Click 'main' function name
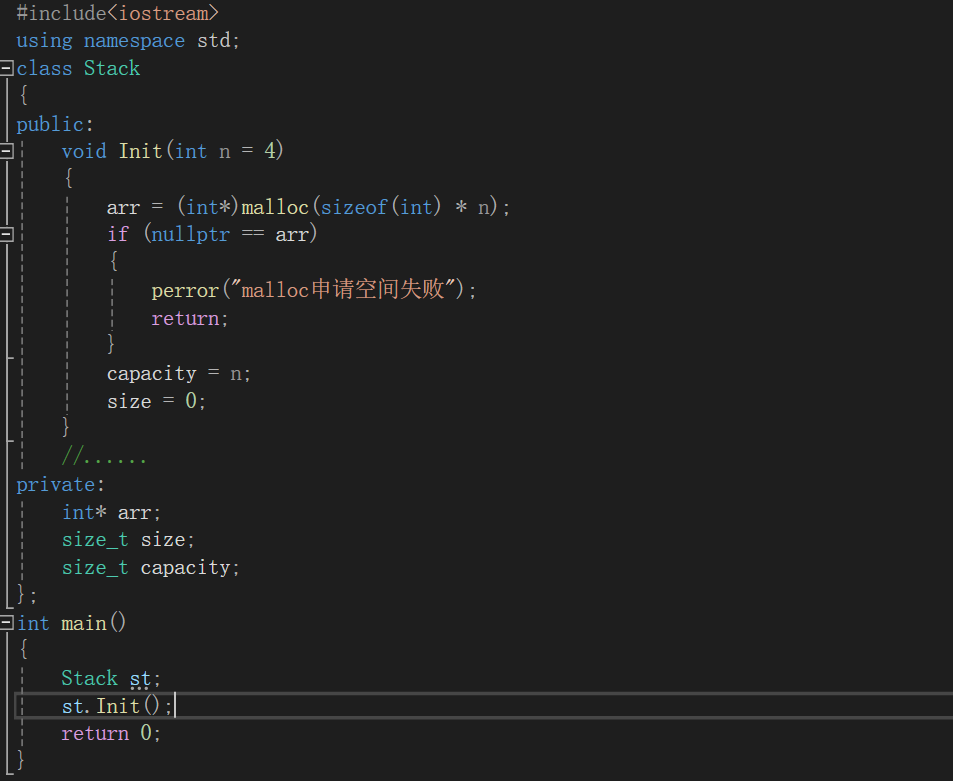 coord(84,624)
